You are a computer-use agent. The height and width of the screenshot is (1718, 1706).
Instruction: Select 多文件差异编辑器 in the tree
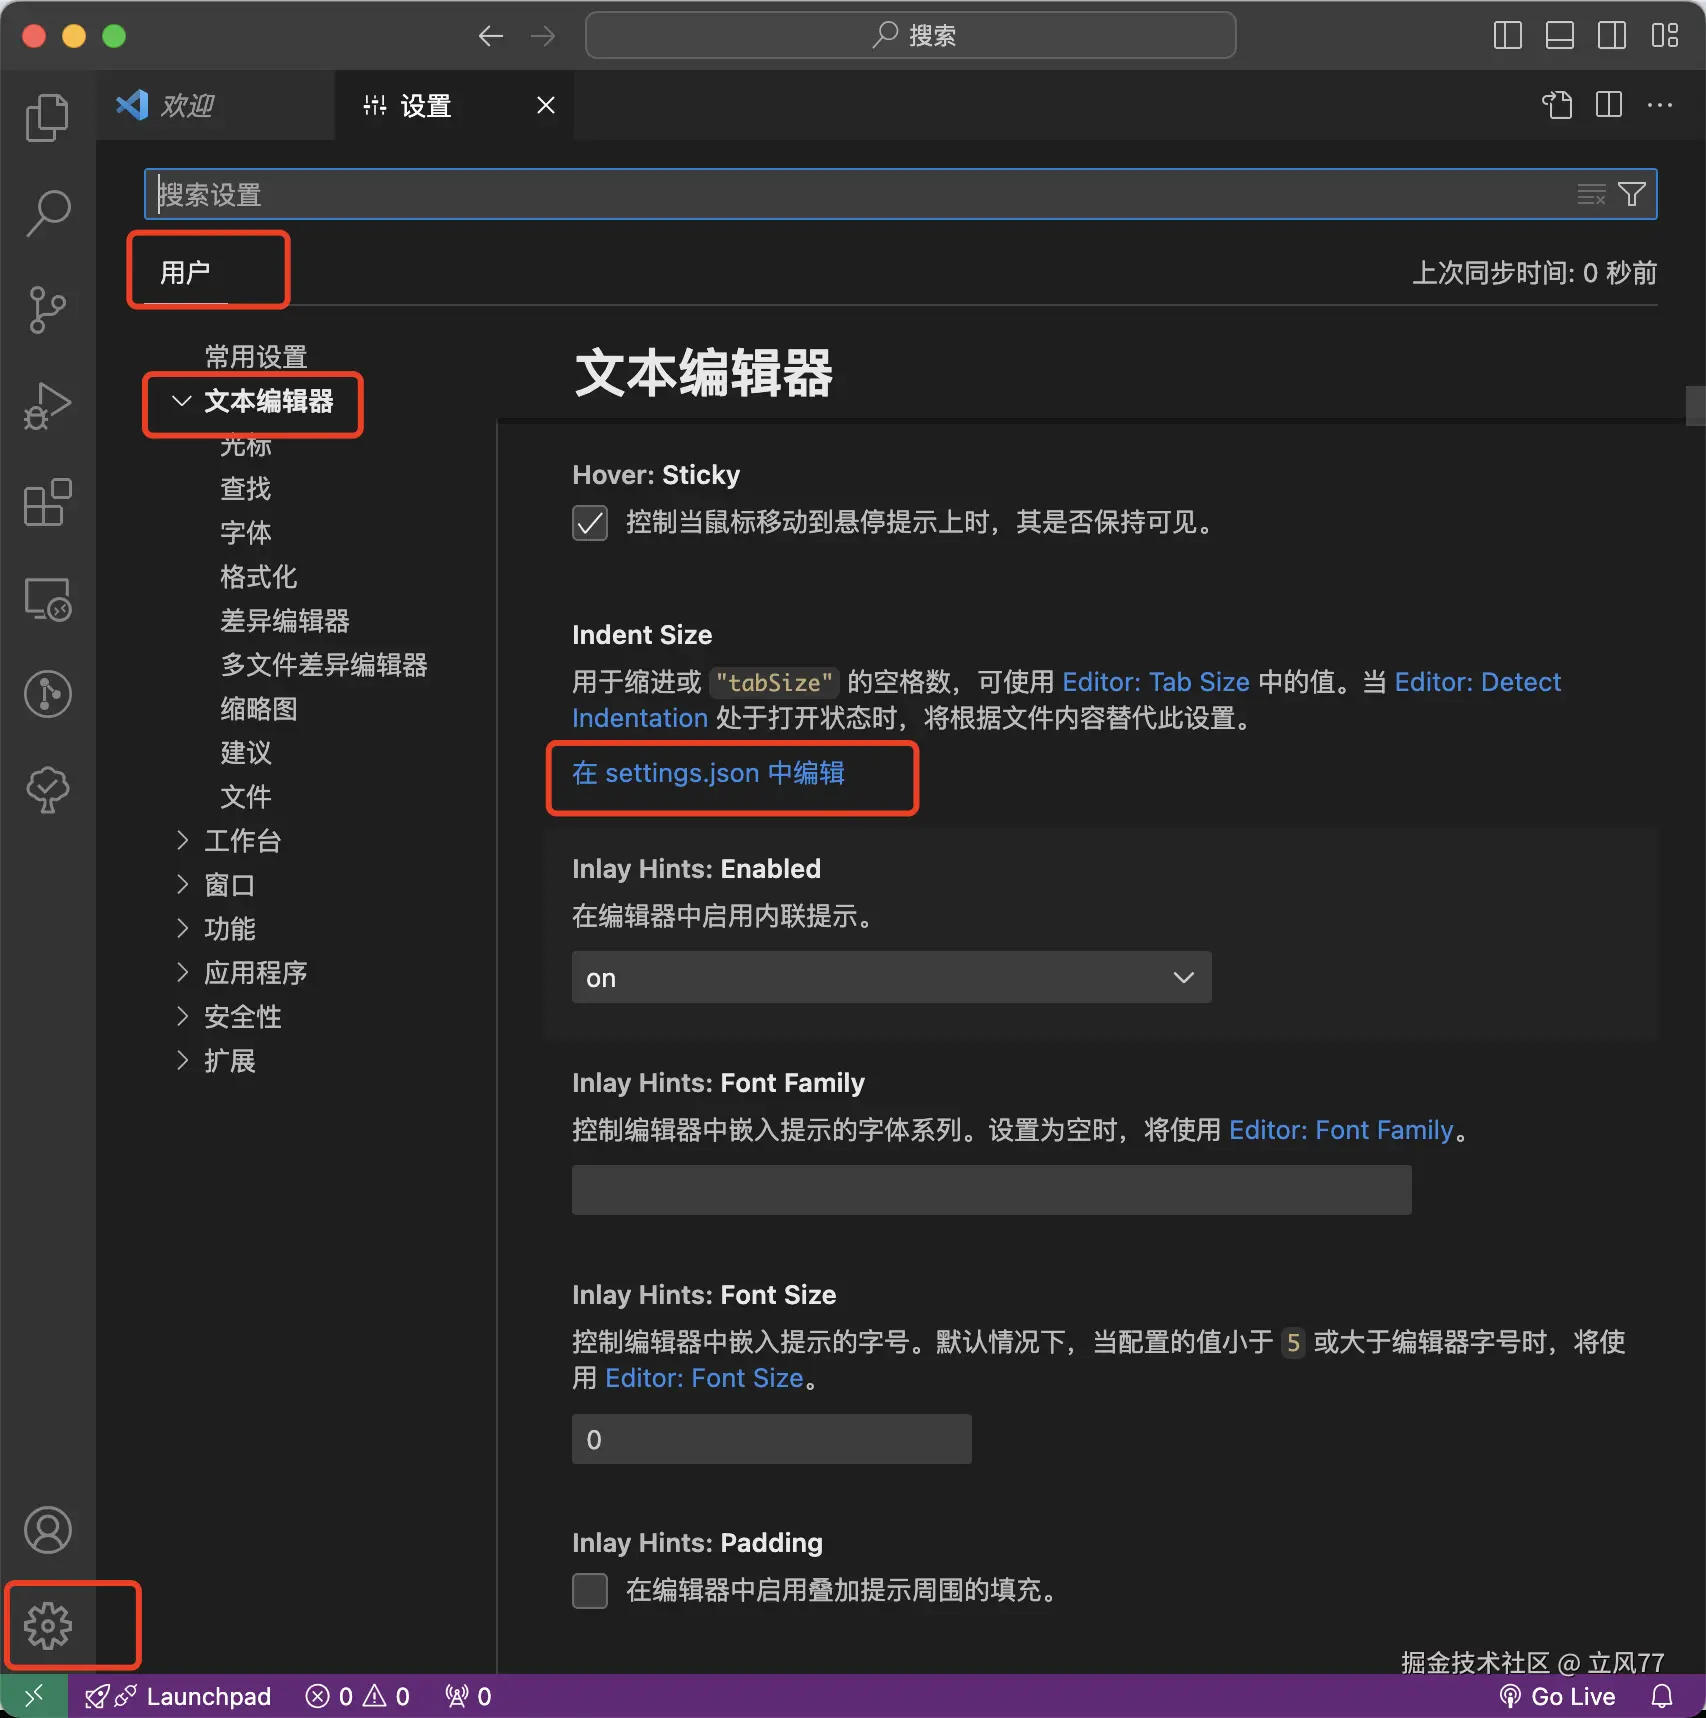point(324,664)
